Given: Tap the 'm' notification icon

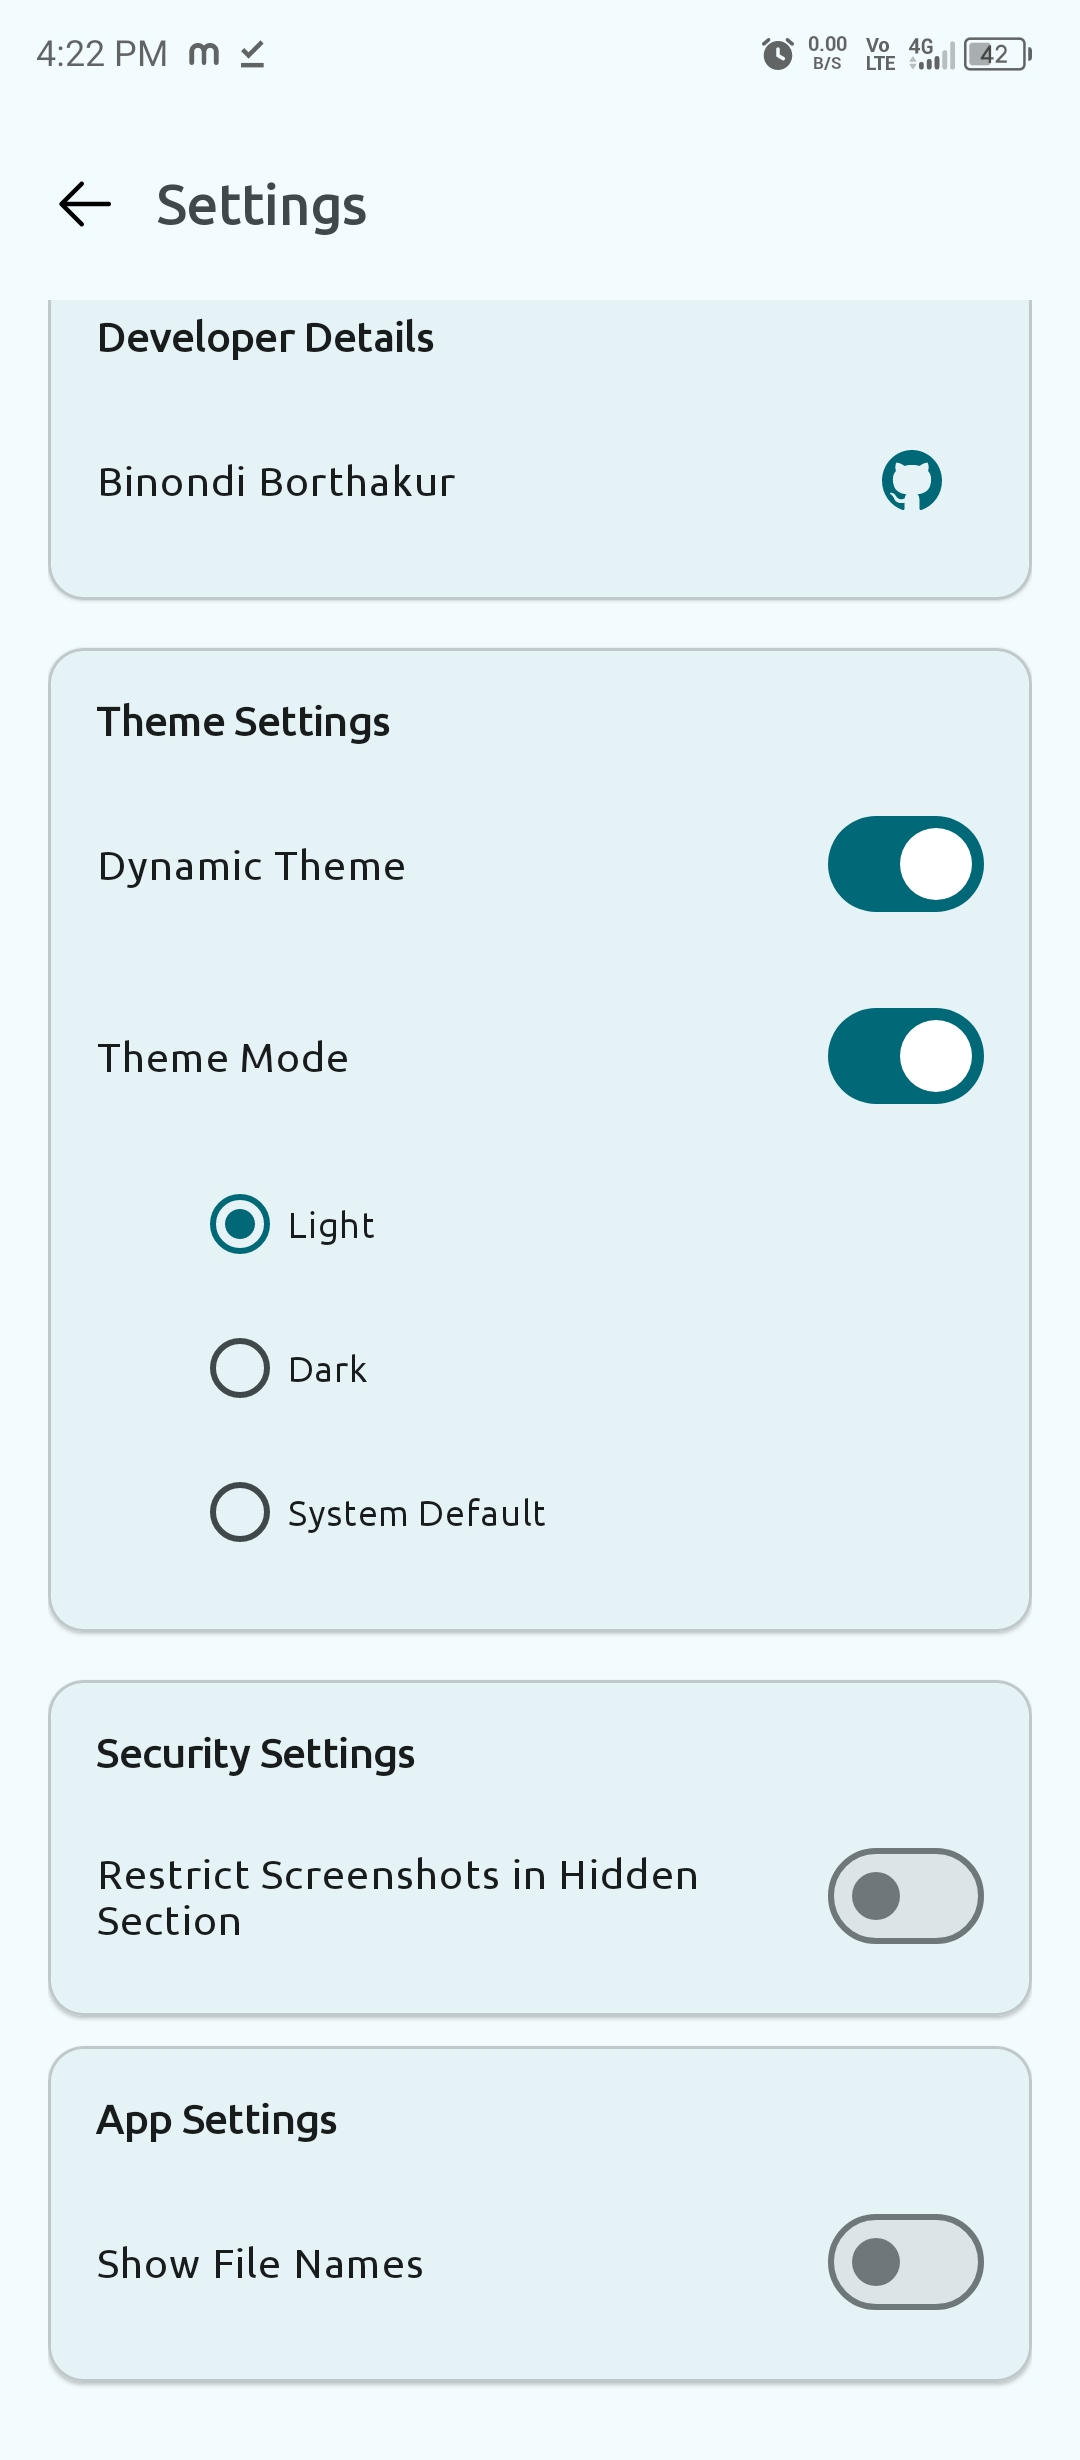Looking at the screenshot, I should [x=204, y=54].
